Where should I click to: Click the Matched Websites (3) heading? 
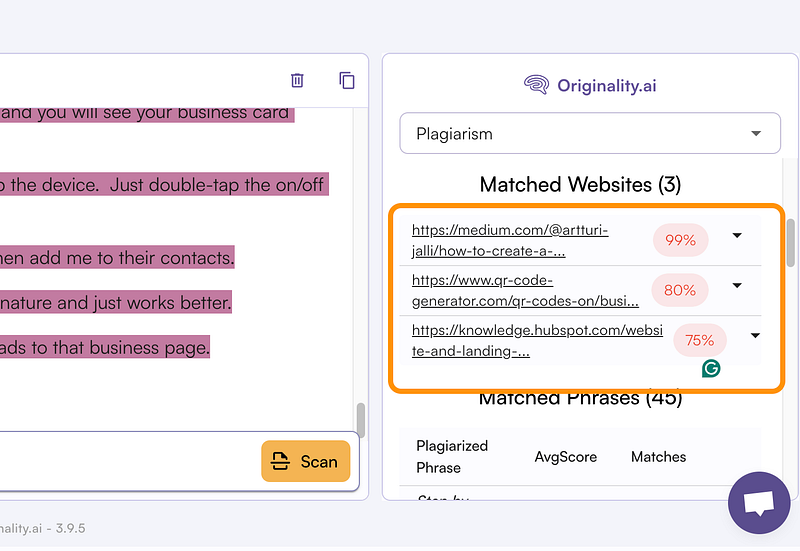[x=580, y=184]
